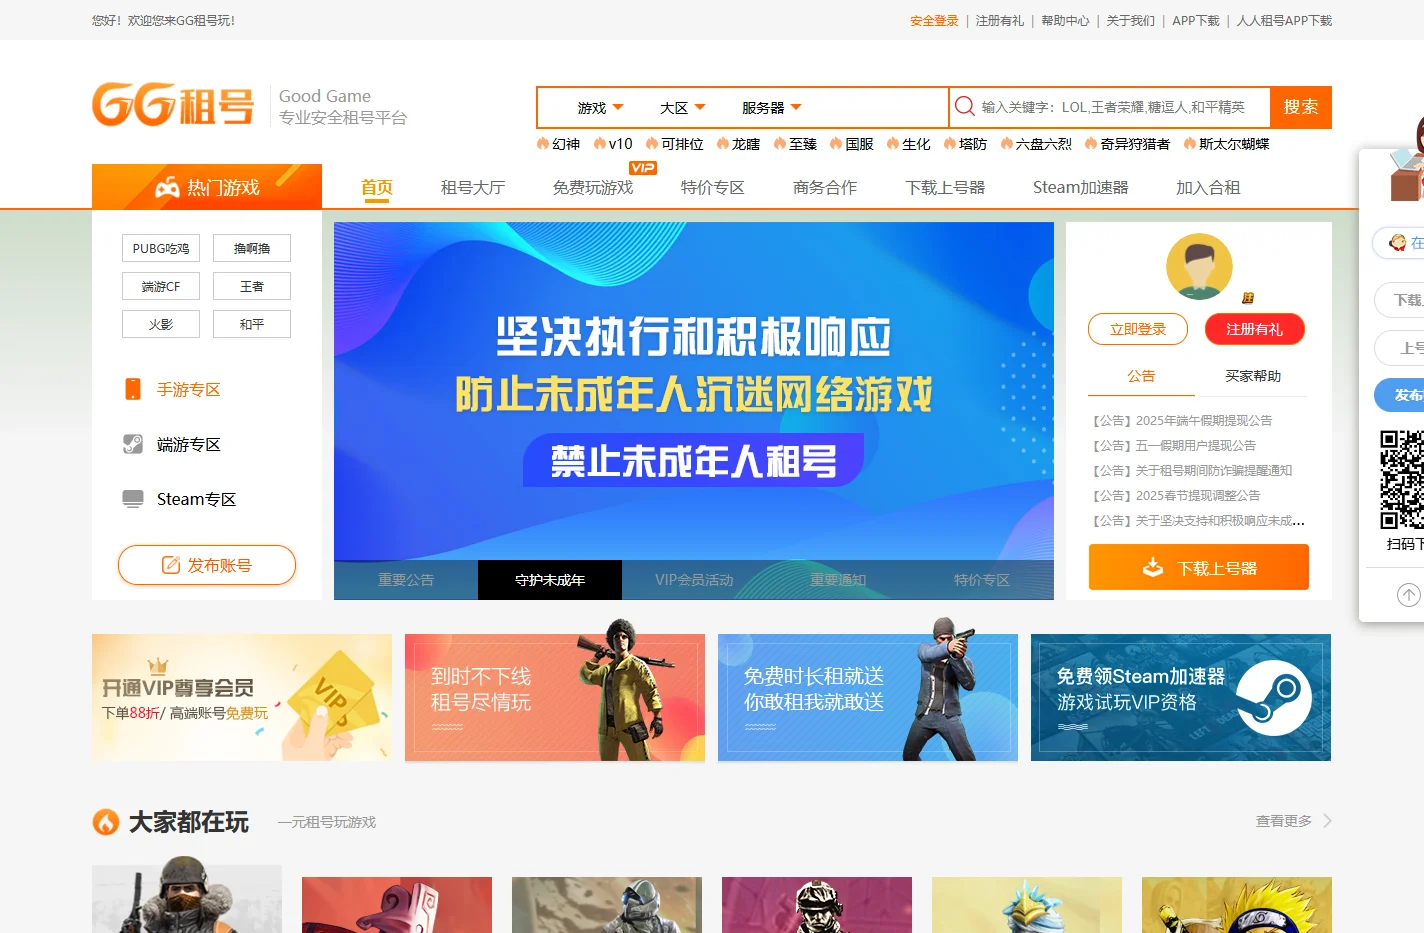Switch to the 买家帮助 tab

pyautogui.click(x=1253, y=376)
